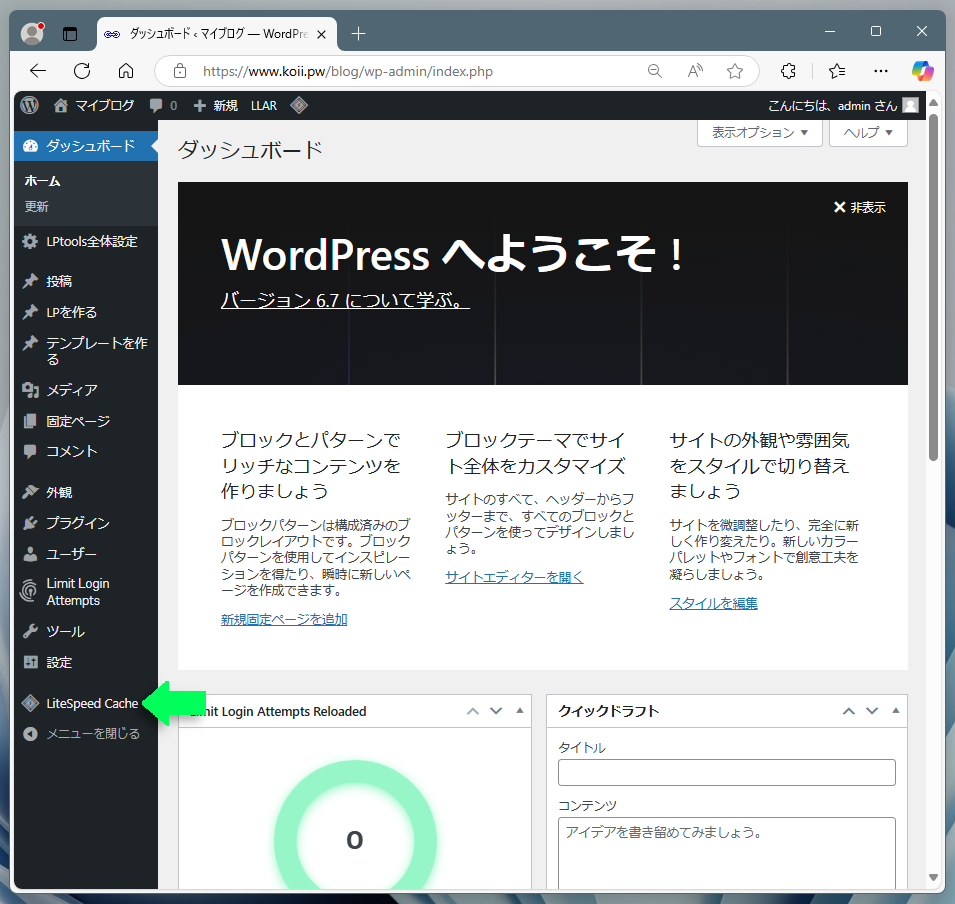
Task: Open the ユーザー users menu
Action: point(86,554)
